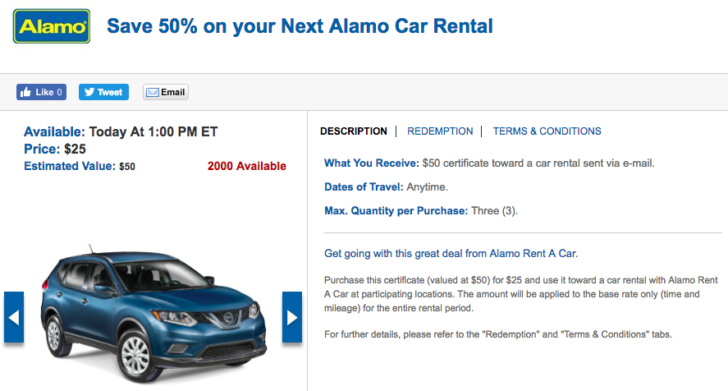728x391 pixels.
Task: Show previous car photo with left arrow
Action: point(14,317)
